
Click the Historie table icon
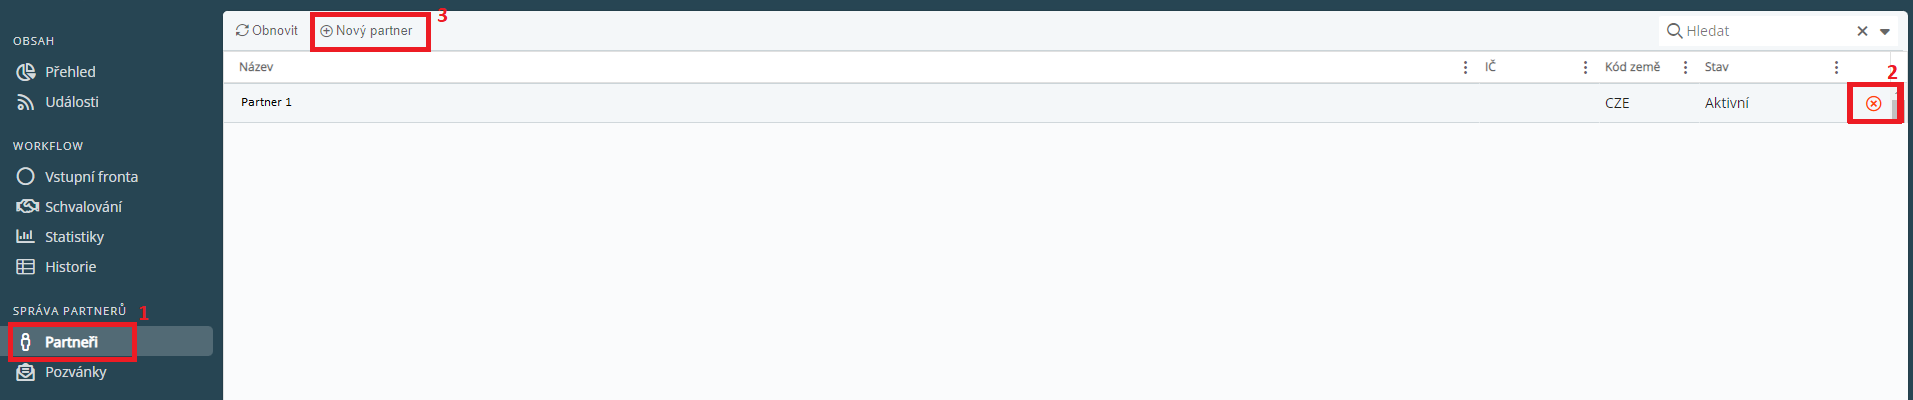26,267
